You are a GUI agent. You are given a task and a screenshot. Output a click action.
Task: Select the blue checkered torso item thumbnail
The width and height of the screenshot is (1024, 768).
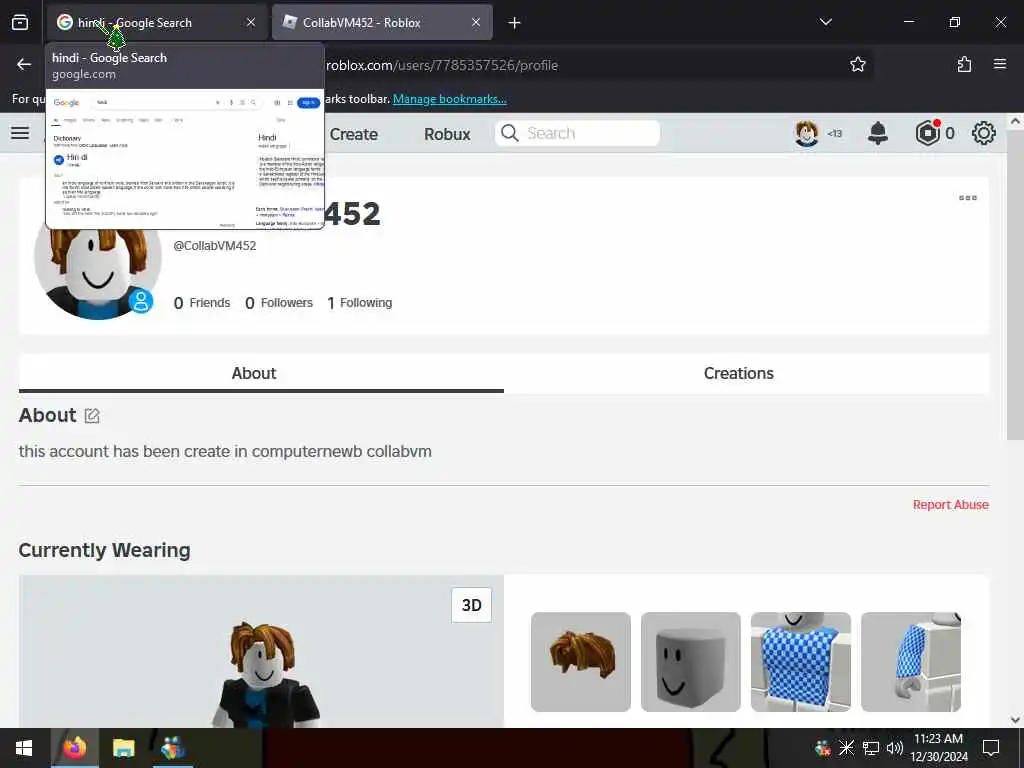point(801,662)
